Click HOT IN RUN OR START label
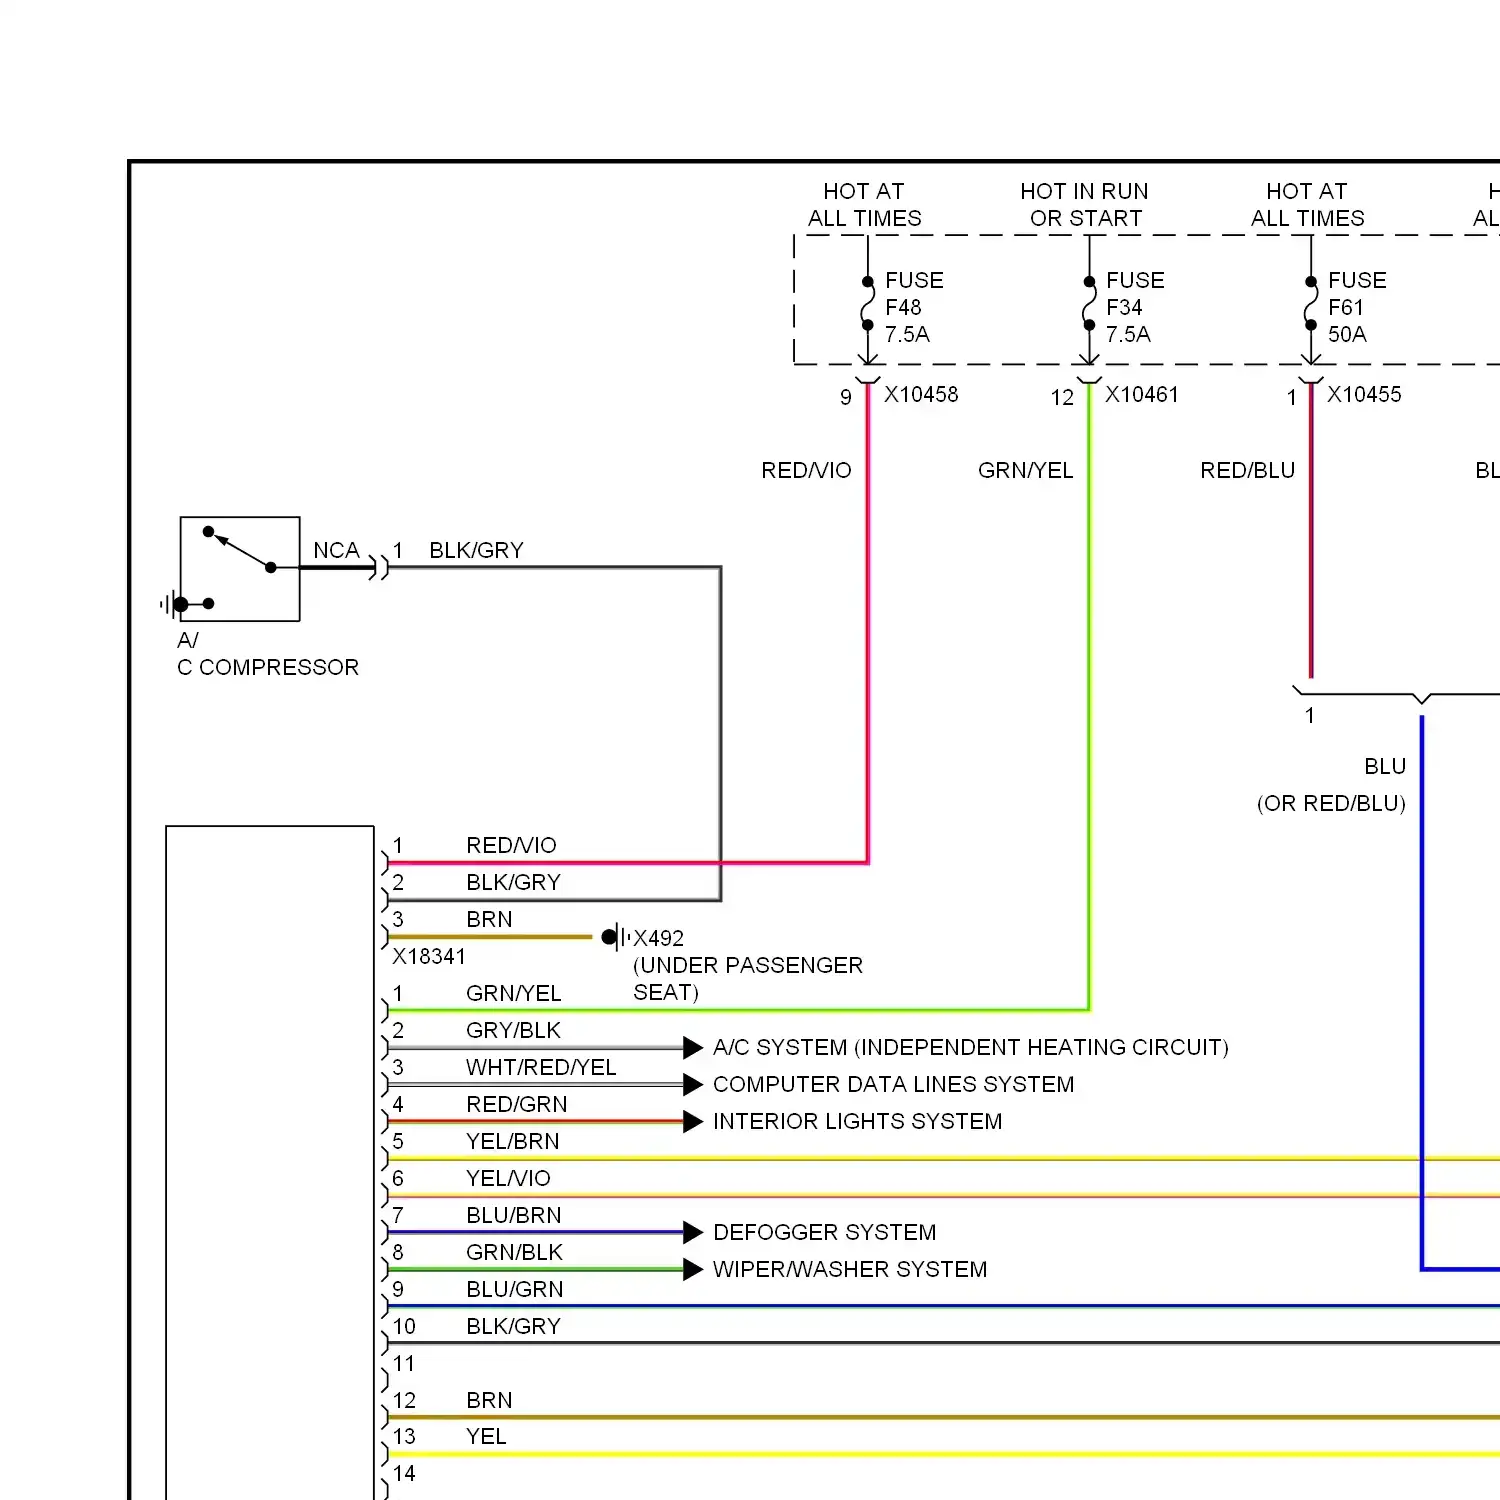1500x1500 pixels. pos(1085,204)
